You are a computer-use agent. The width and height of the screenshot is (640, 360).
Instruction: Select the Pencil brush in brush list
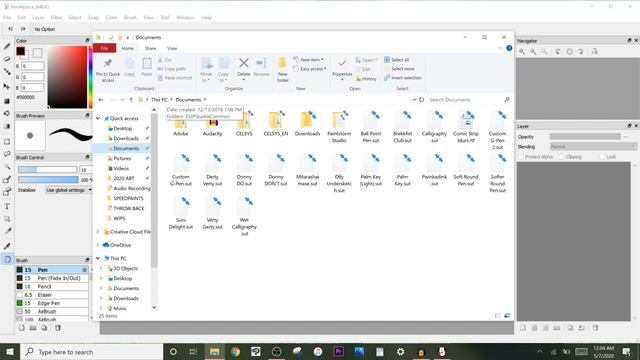(x=52, y=287)
